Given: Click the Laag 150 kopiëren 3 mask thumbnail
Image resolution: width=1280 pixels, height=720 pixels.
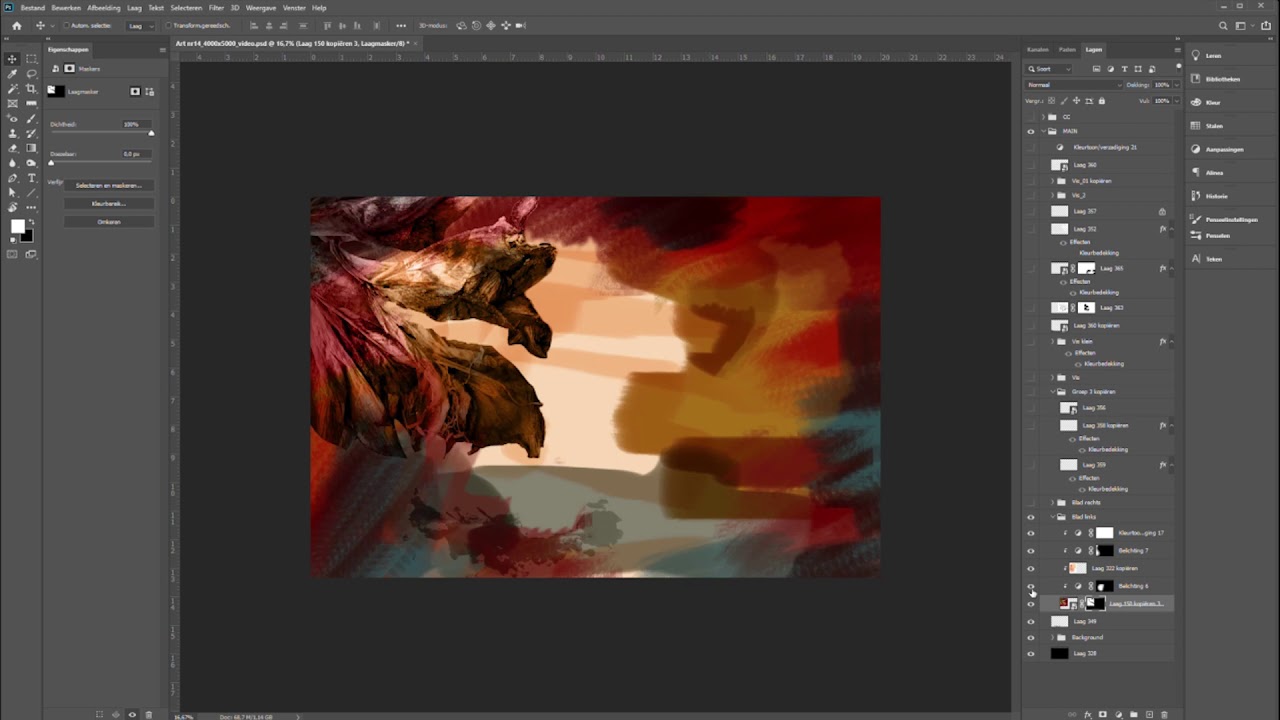Looking at the screenshot, I should [1096, 603].
